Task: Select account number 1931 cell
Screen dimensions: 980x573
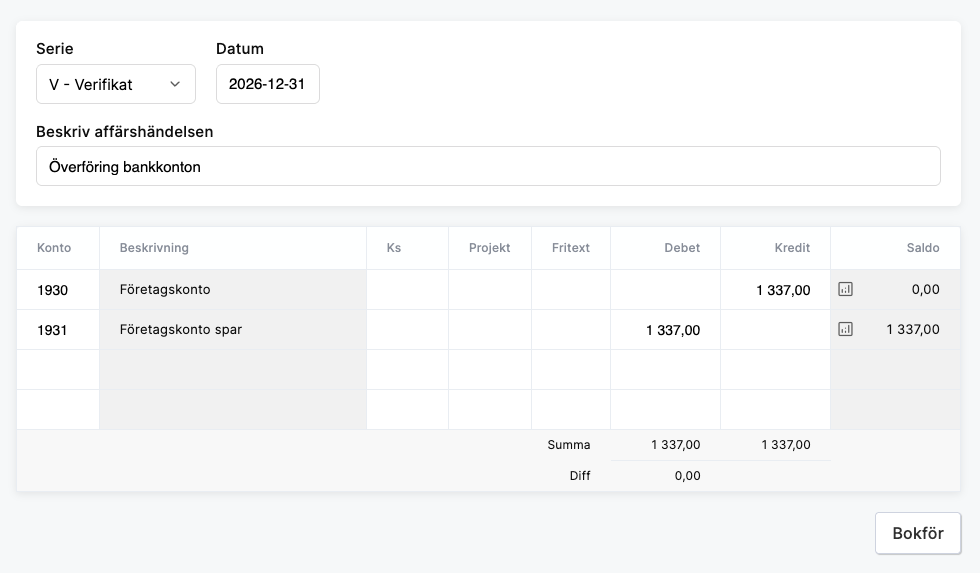Action: (58, 329)
